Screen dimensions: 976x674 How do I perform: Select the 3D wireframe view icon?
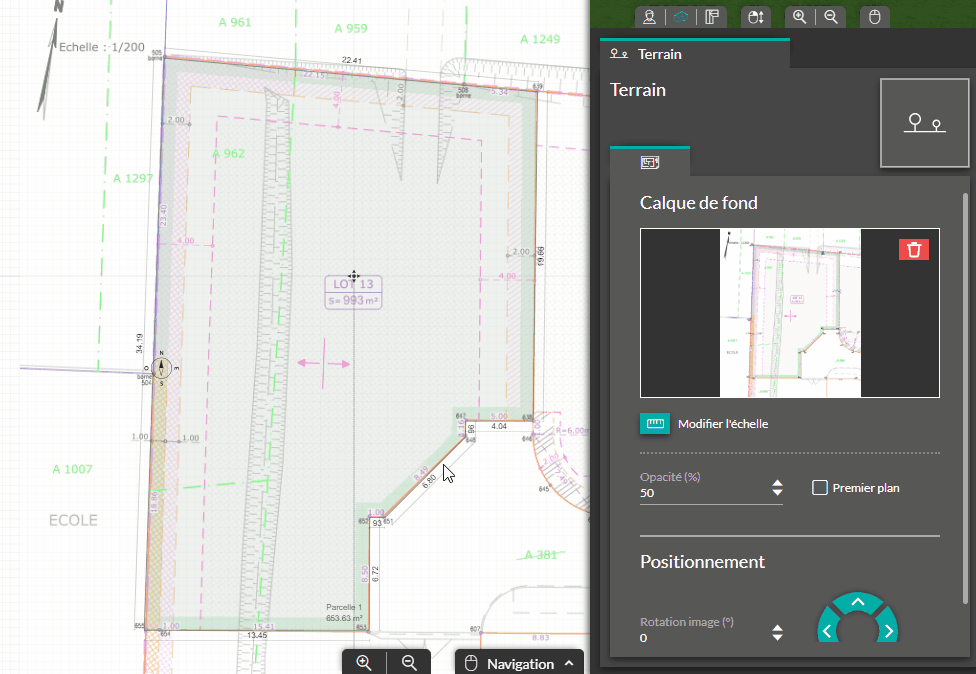point(681,16)
